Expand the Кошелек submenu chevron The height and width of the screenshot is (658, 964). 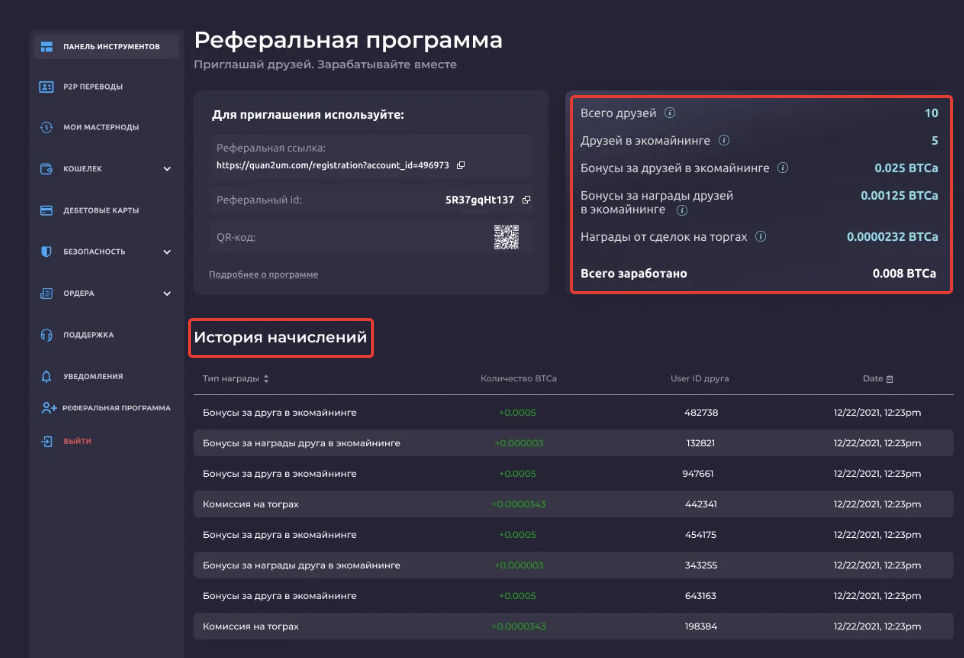(x=167, y=168)
